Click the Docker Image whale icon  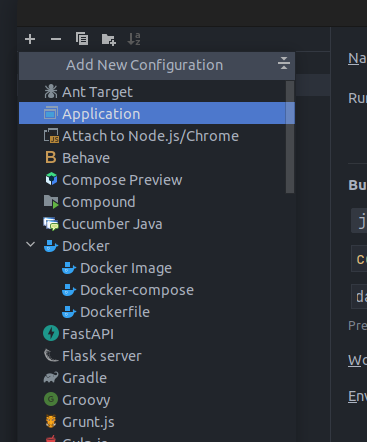pyautogui.click(x=69, y=268)
